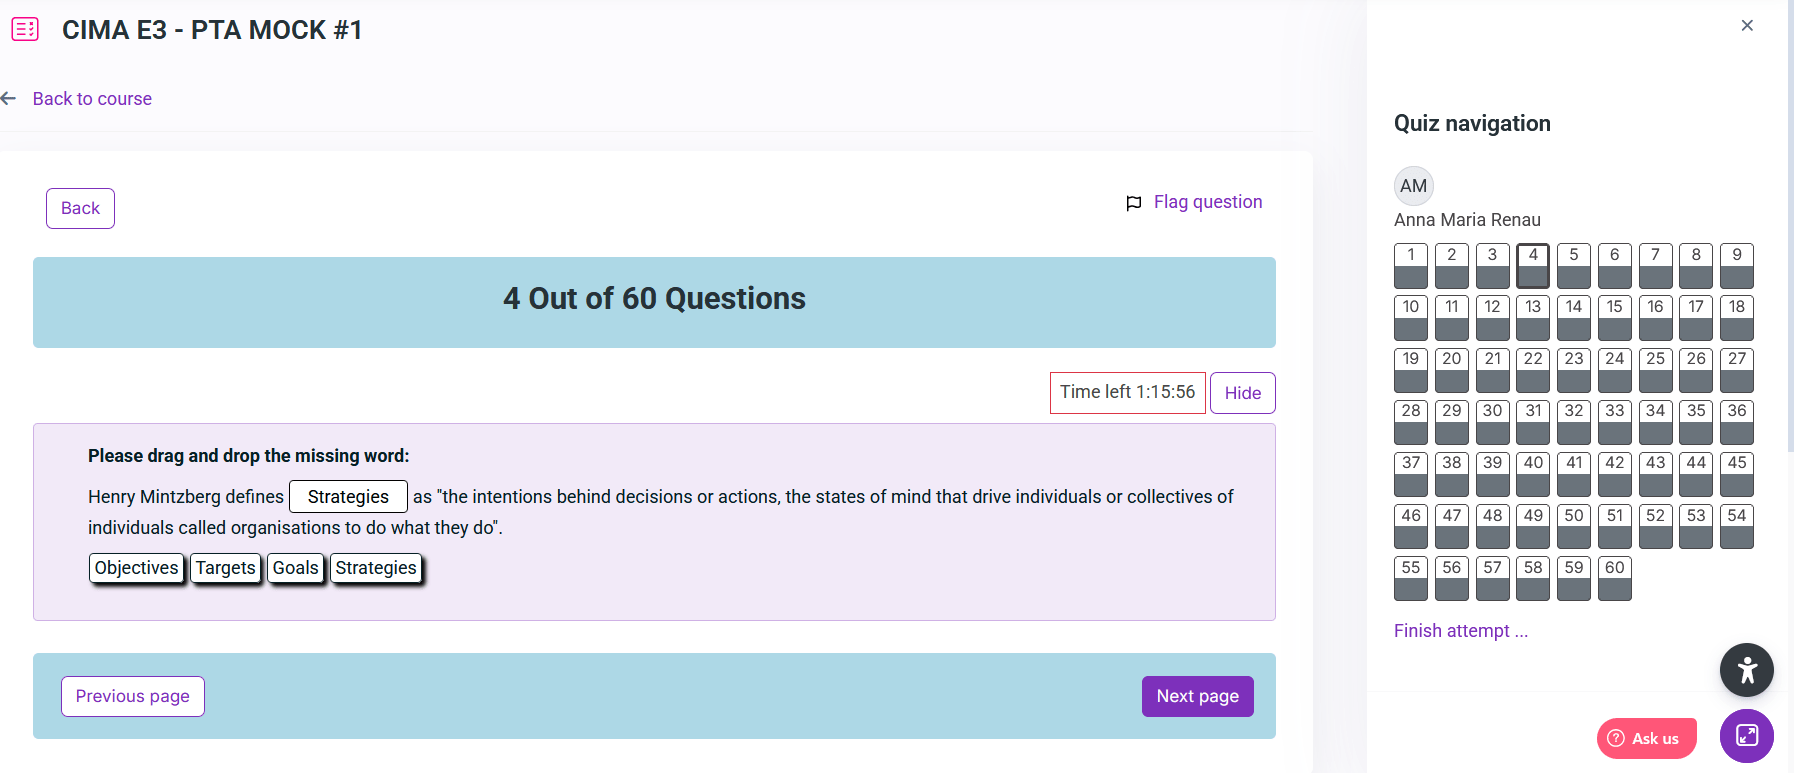Go to the Next page

point(1197,696)
